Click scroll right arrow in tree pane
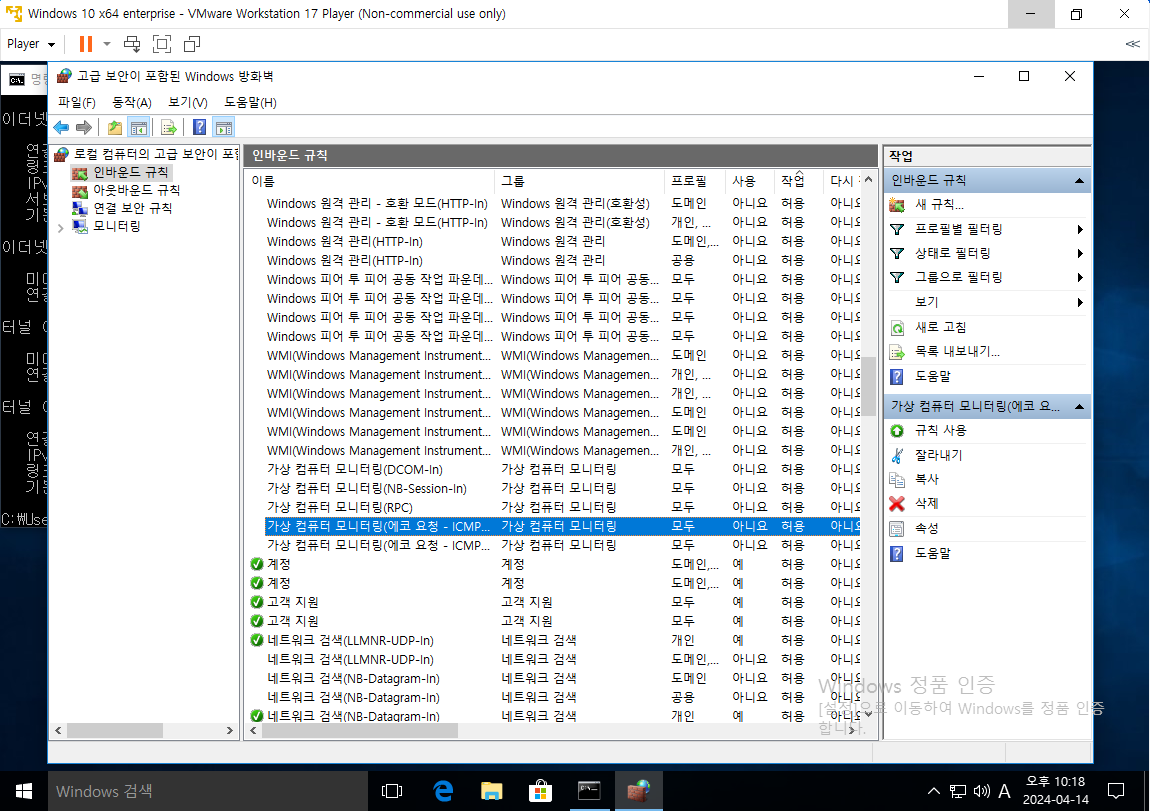 coord(230,730)
